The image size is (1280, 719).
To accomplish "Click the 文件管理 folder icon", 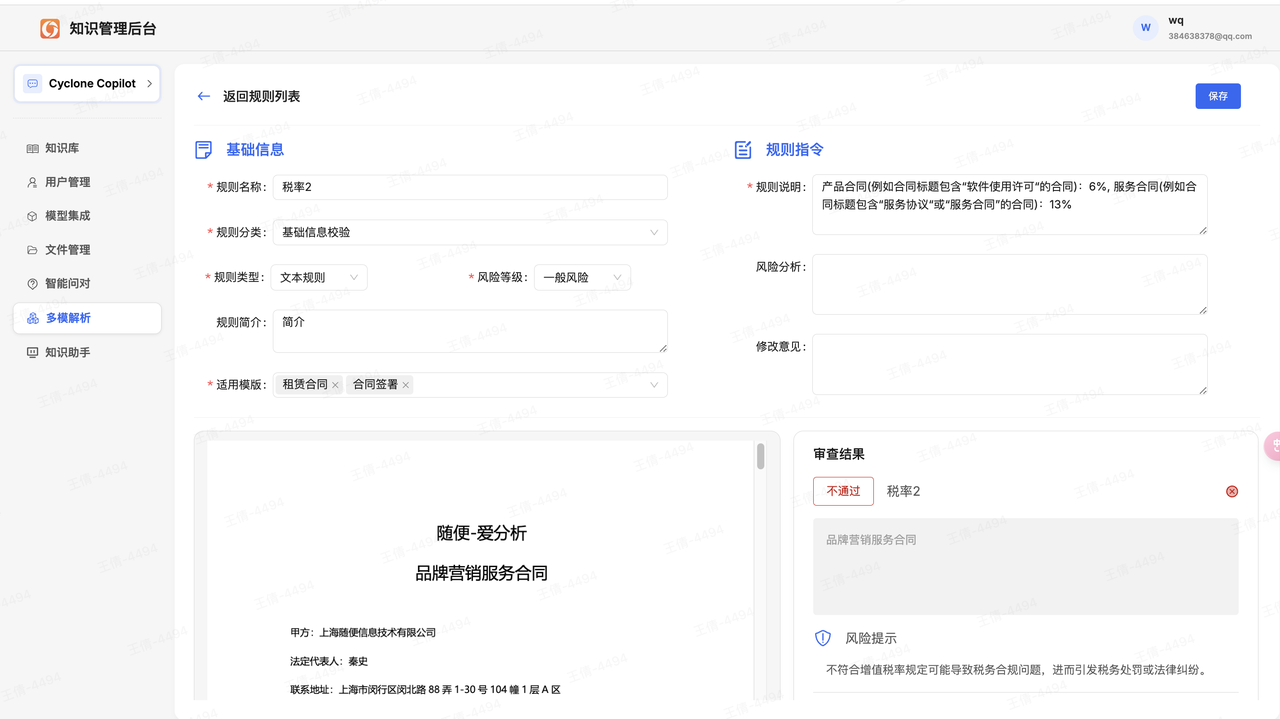I will pyautogui.click(x=33, y=250).
